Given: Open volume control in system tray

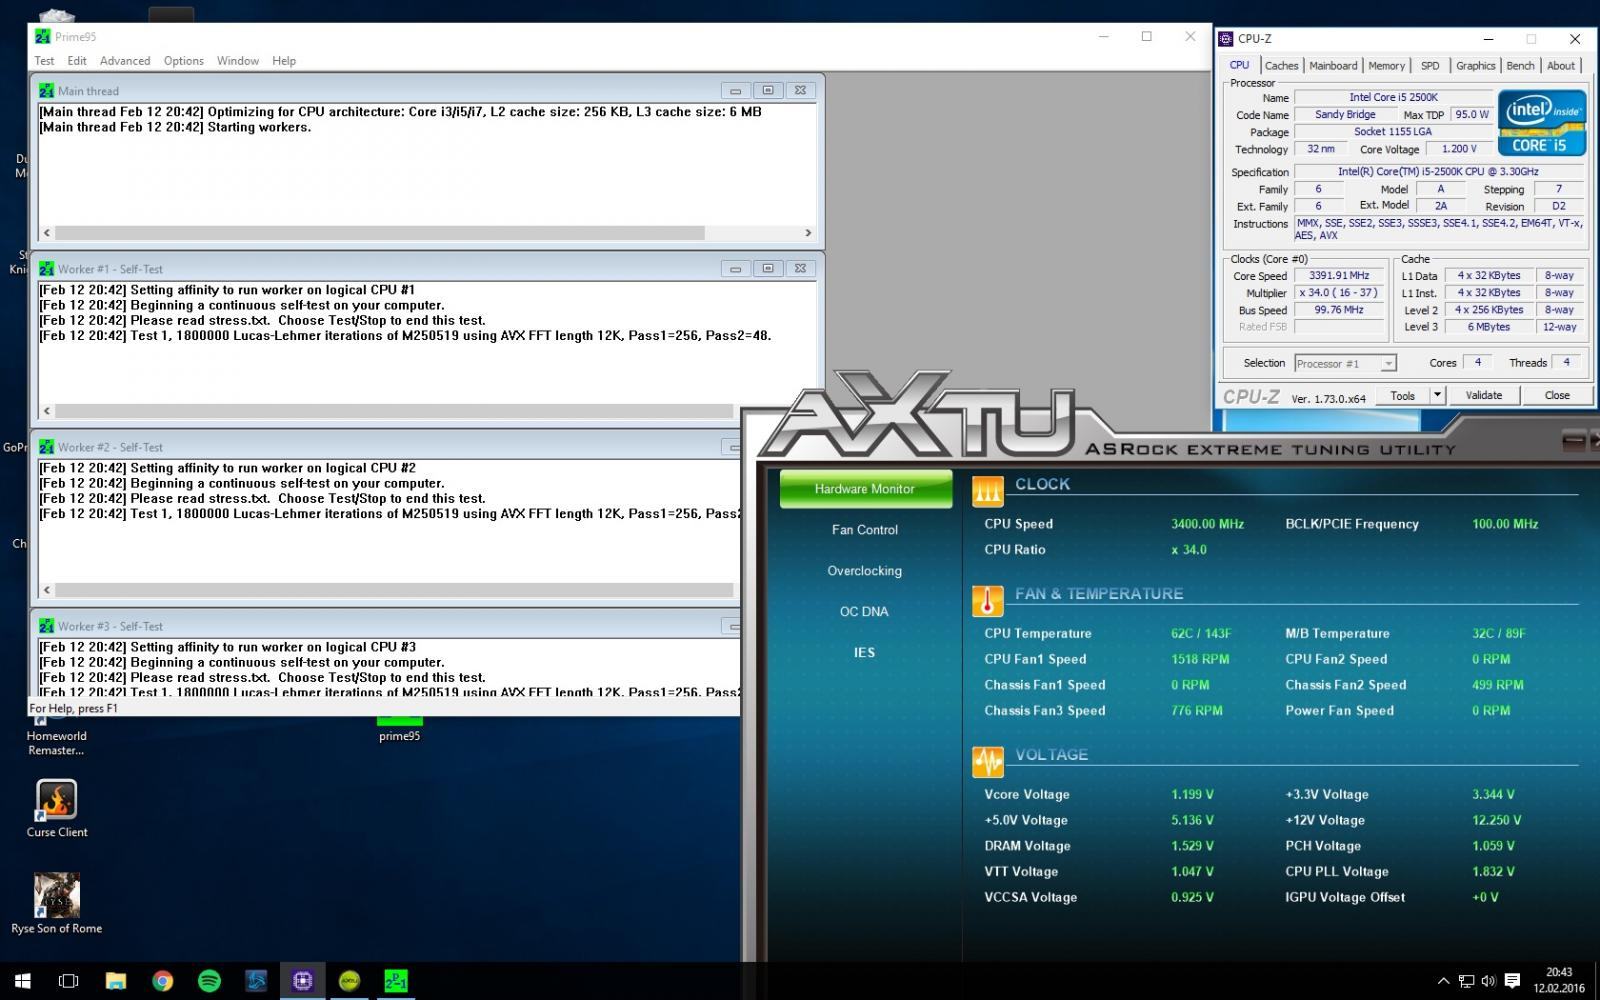Looking at the screenshot, I should pyautogui.click(x=1488, y=981).
